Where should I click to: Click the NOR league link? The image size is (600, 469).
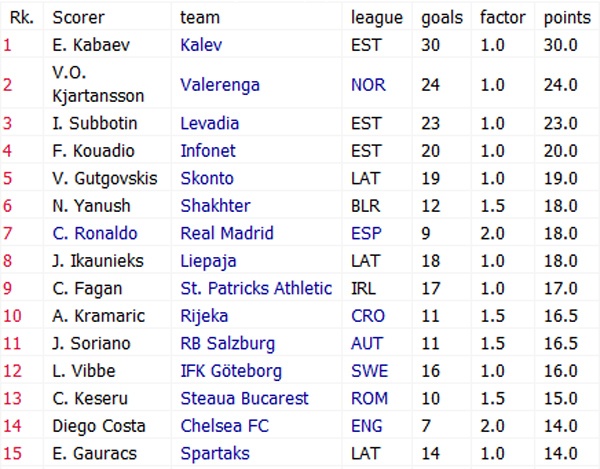point(368,84)
